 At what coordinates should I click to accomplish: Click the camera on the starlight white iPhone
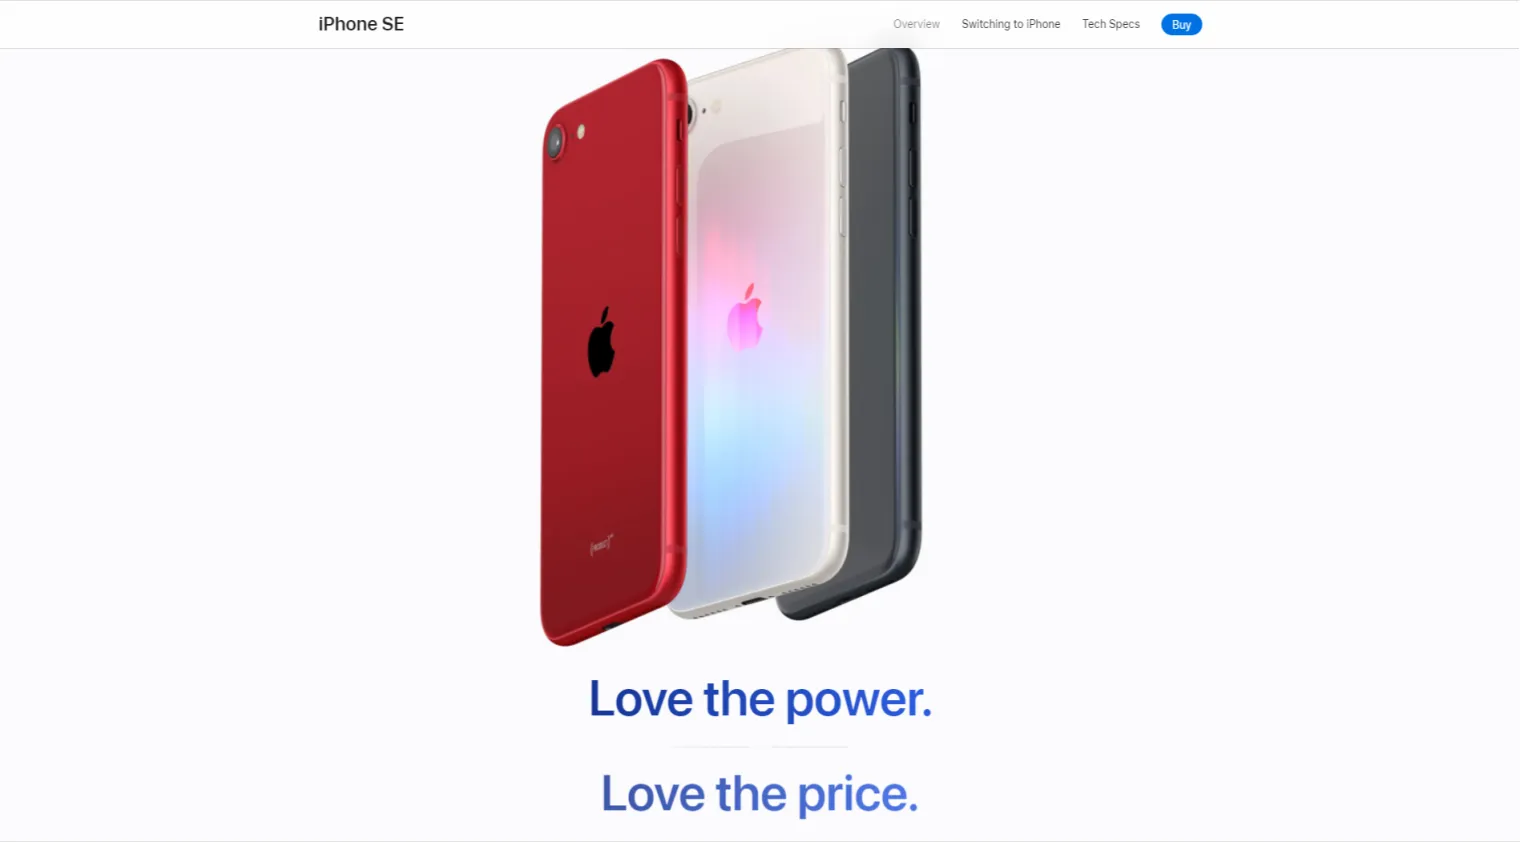coord(690,112)
